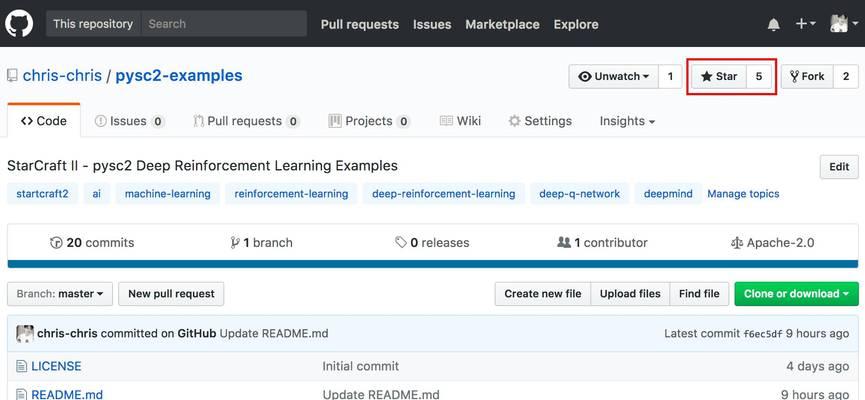View the 1 contributor page
The height and width of the screenshot is (400, 865).
point(602,243)
